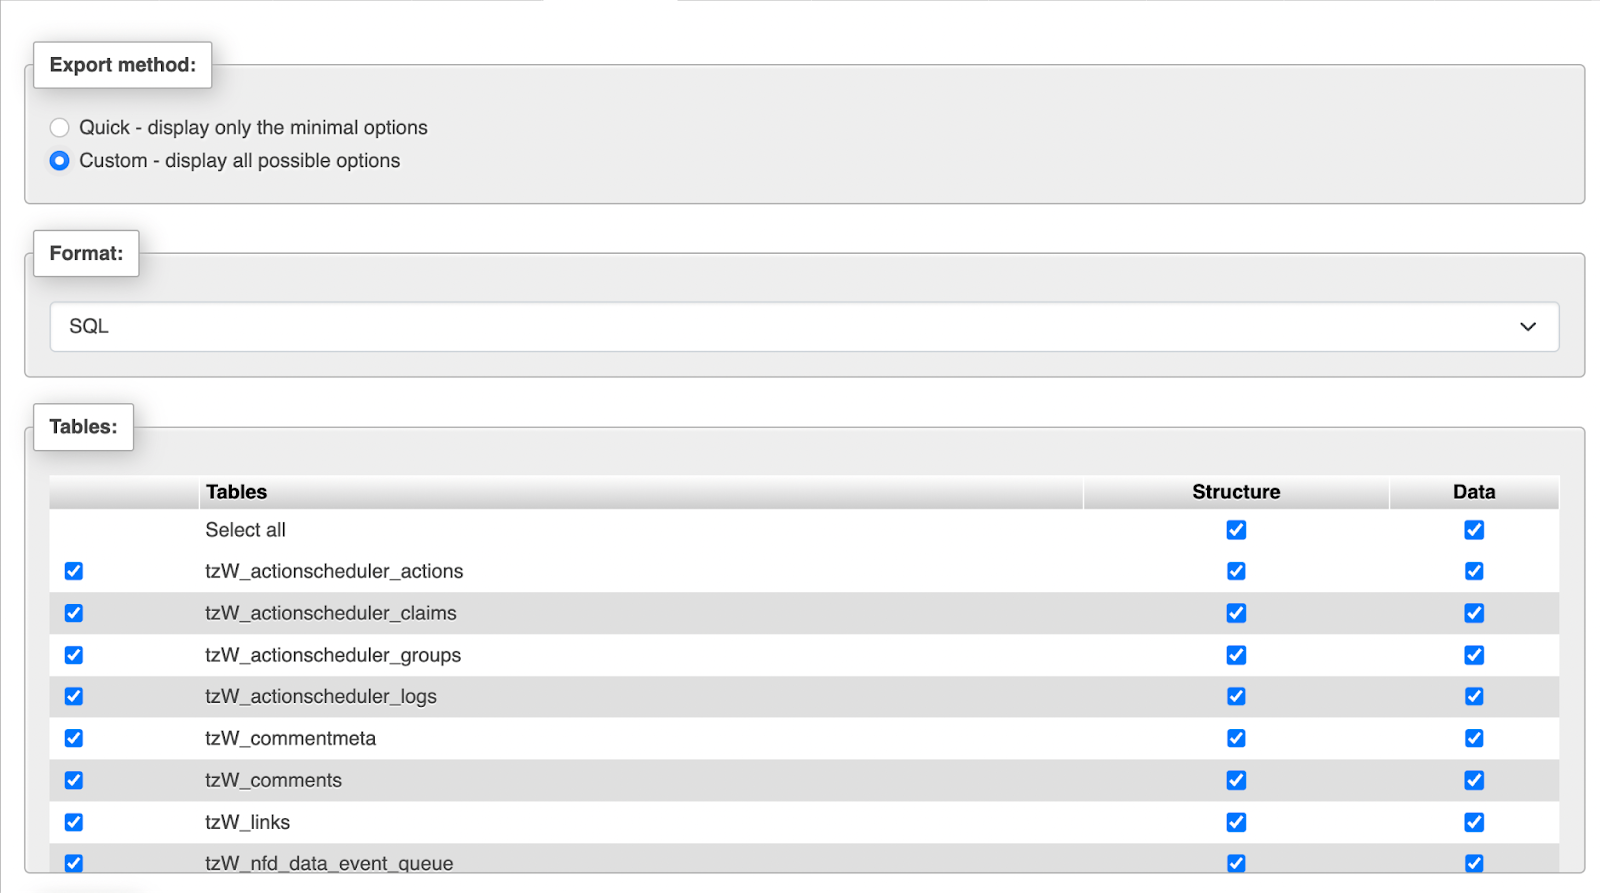Toggle Select all Data checkbox
1600x893 pixels.
[x=1474, y=530]
